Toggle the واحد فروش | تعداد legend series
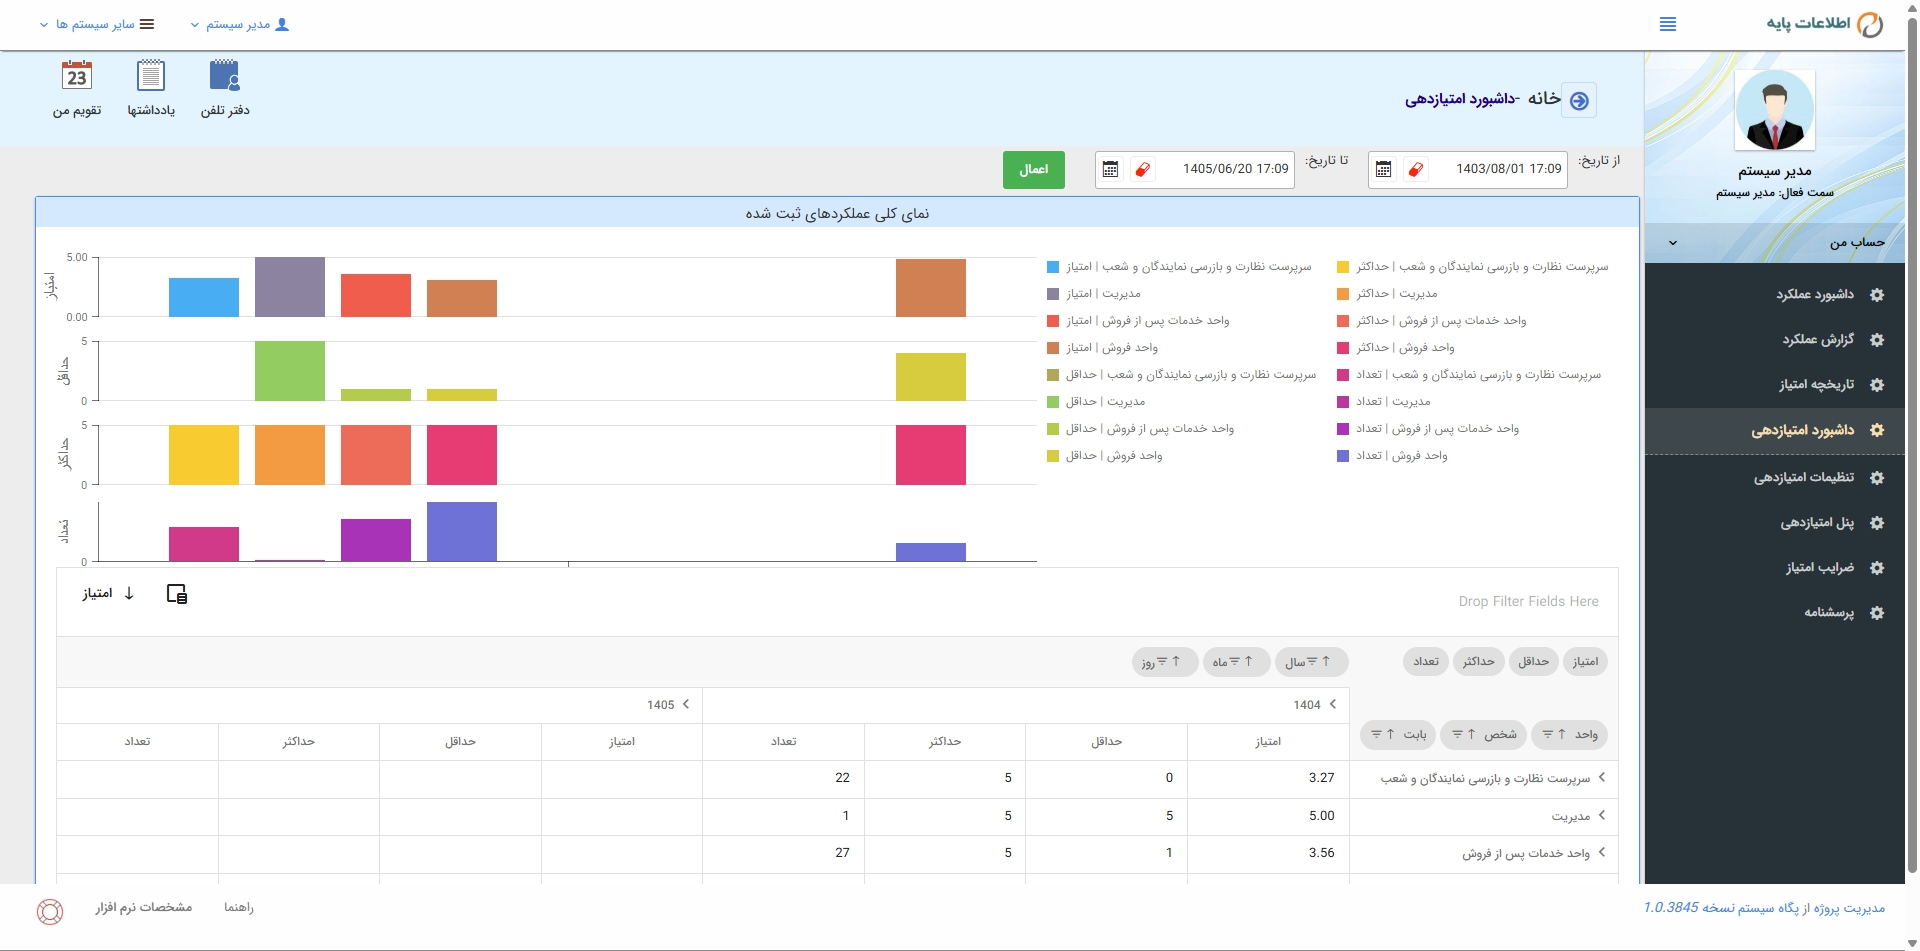This screenshot has width=1920, height=951. (x=1392, y=456)
